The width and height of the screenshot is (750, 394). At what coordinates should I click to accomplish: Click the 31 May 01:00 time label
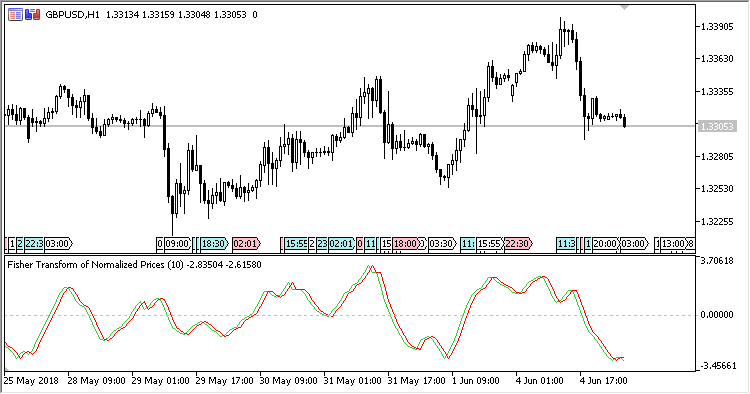point(353,381)
